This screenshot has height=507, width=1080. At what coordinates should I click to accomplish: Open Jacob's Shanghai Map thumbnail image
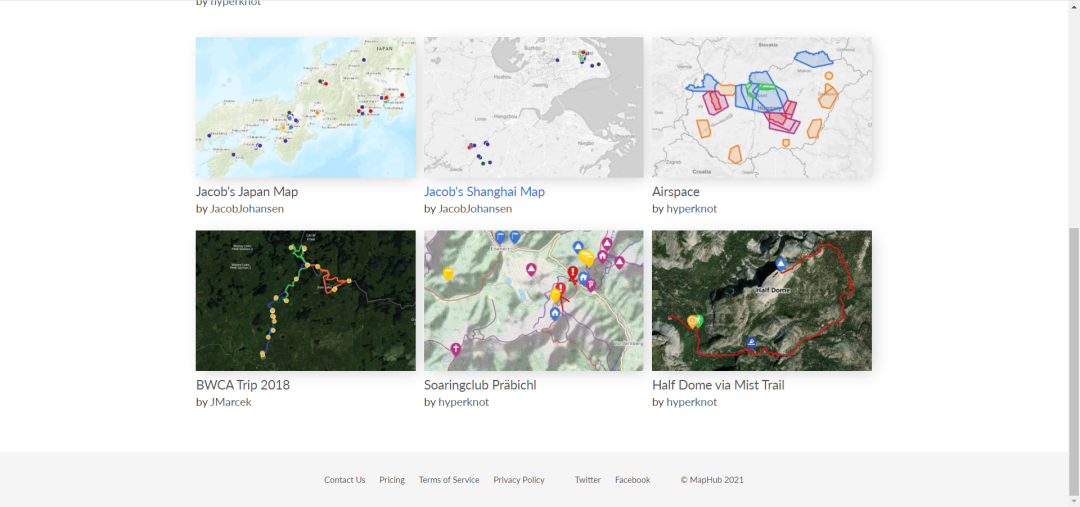tap(534, 107)
